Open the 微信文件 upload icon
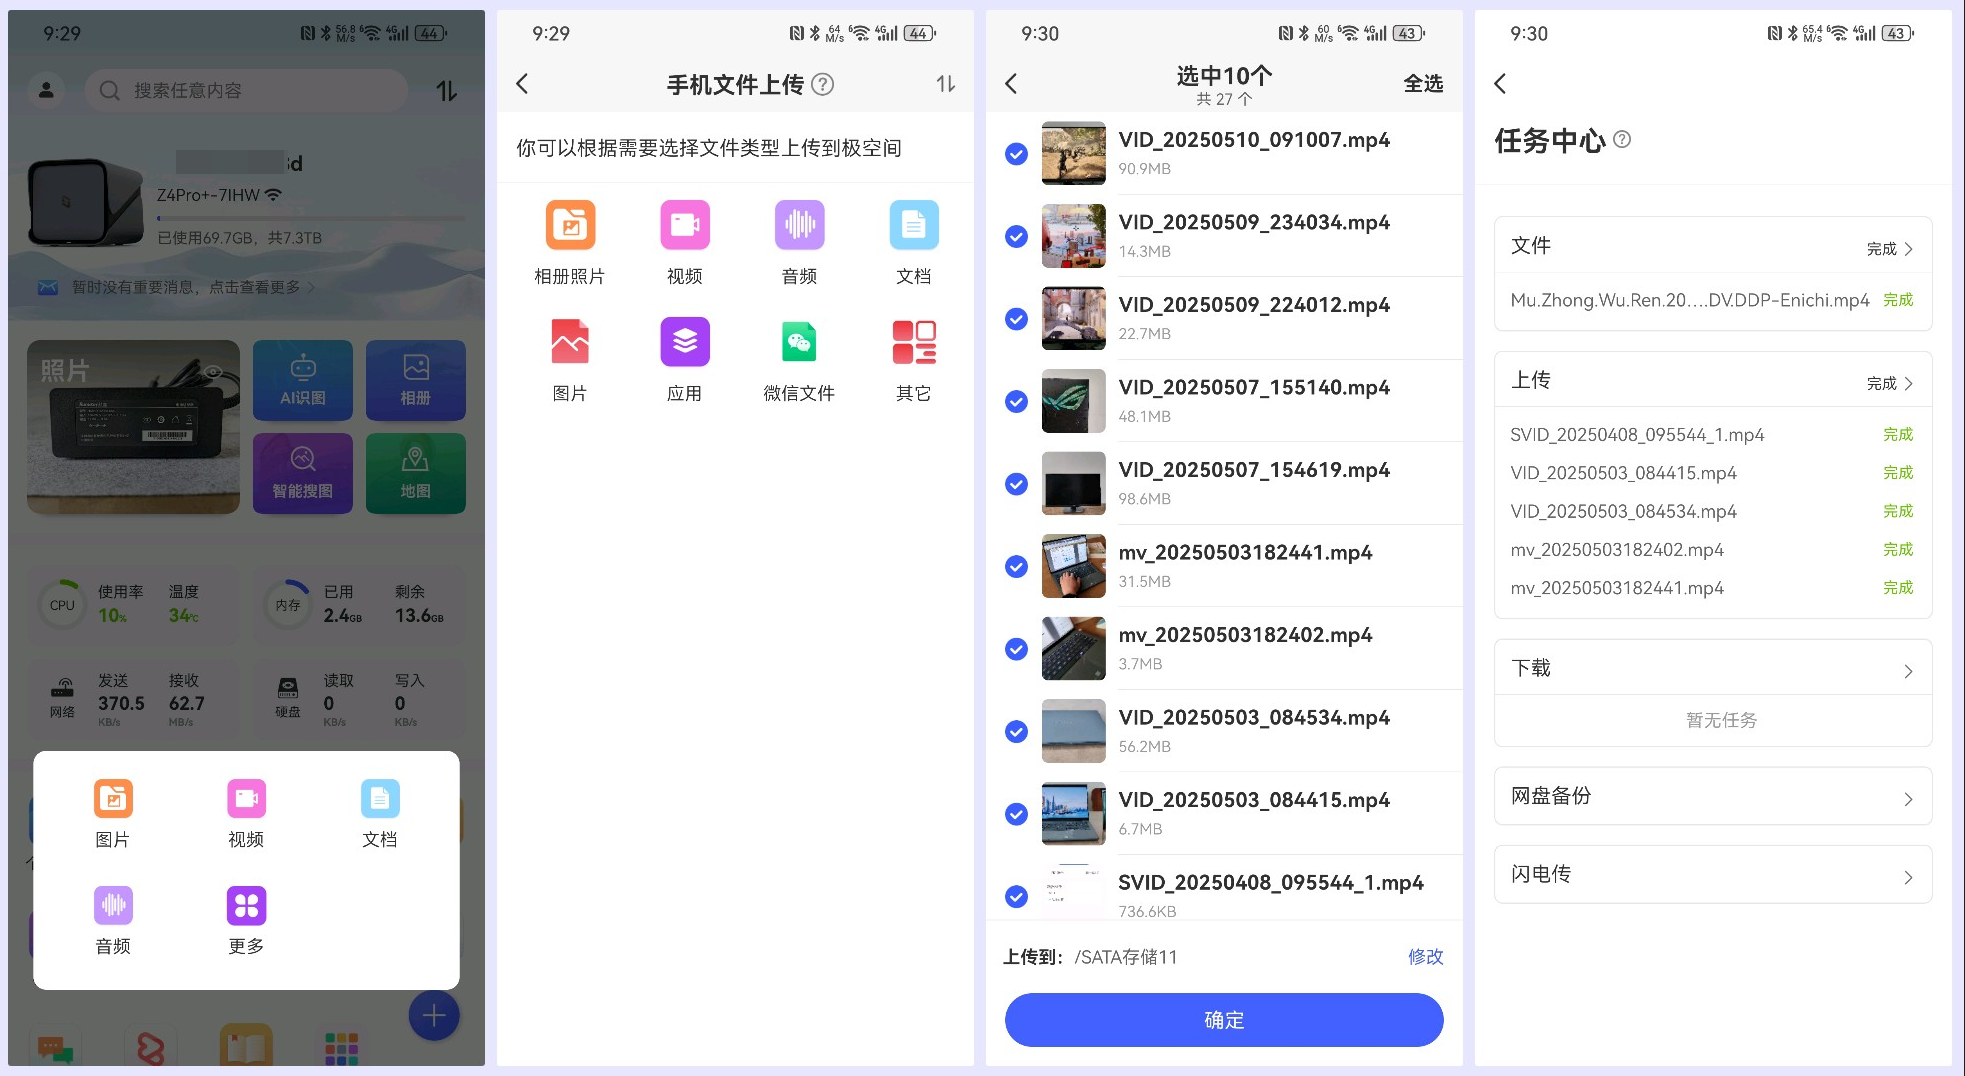Screen dimensions: 1965x1076 (x=800, y=342)
